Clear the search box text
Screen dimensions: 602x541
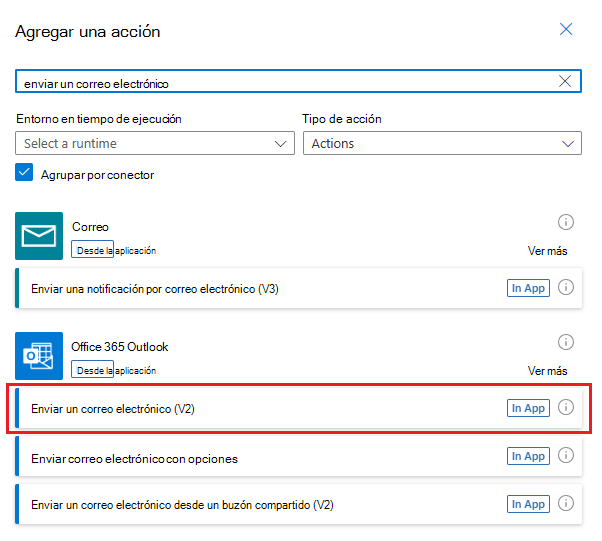coord(565,81)
